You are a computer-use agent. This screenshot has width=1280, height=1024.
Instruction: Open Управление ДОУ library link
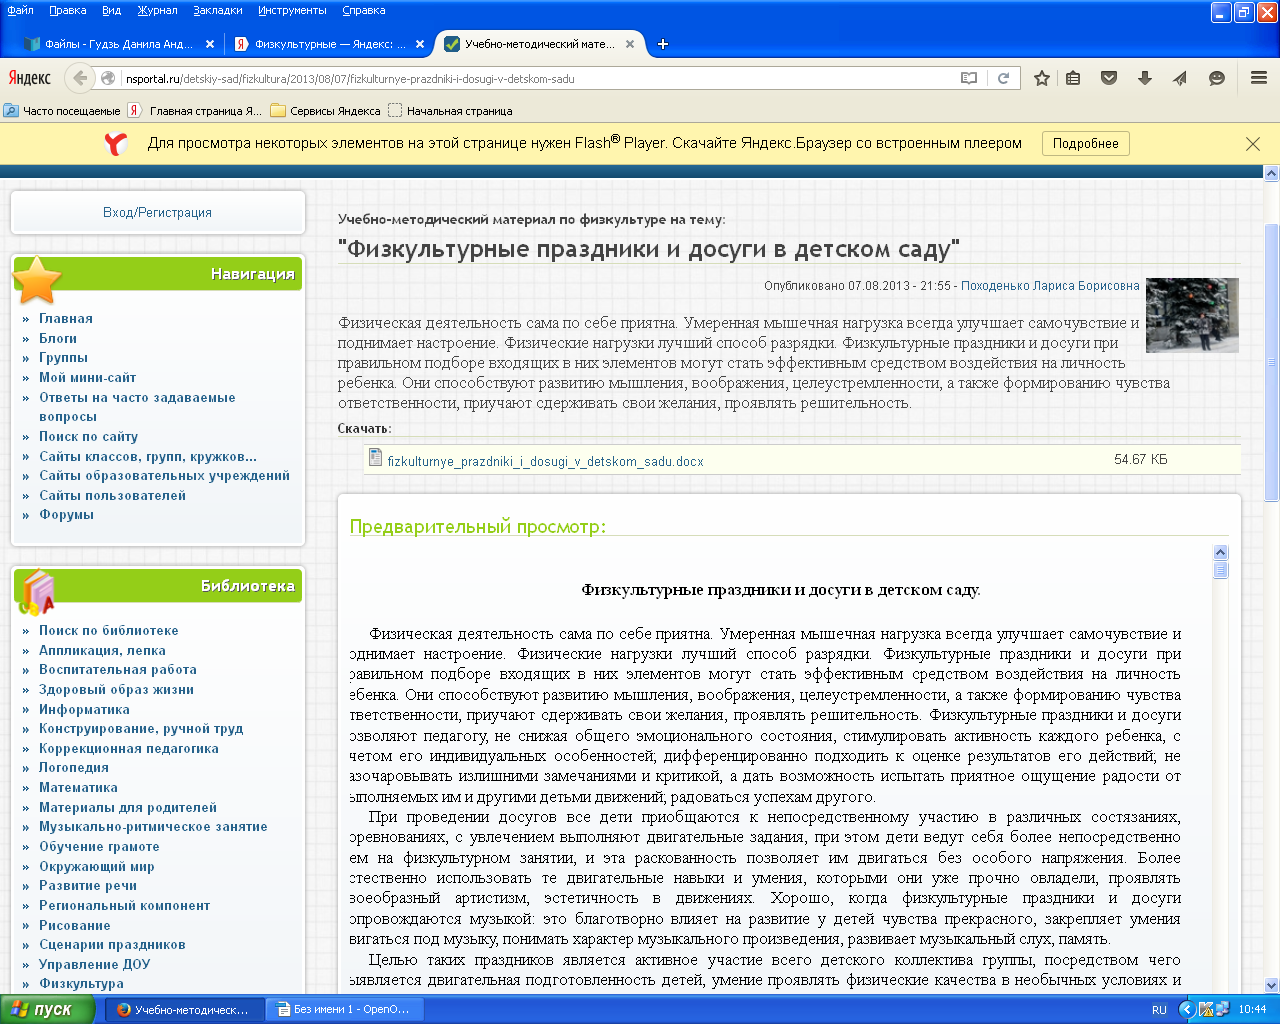pos(94,965)
